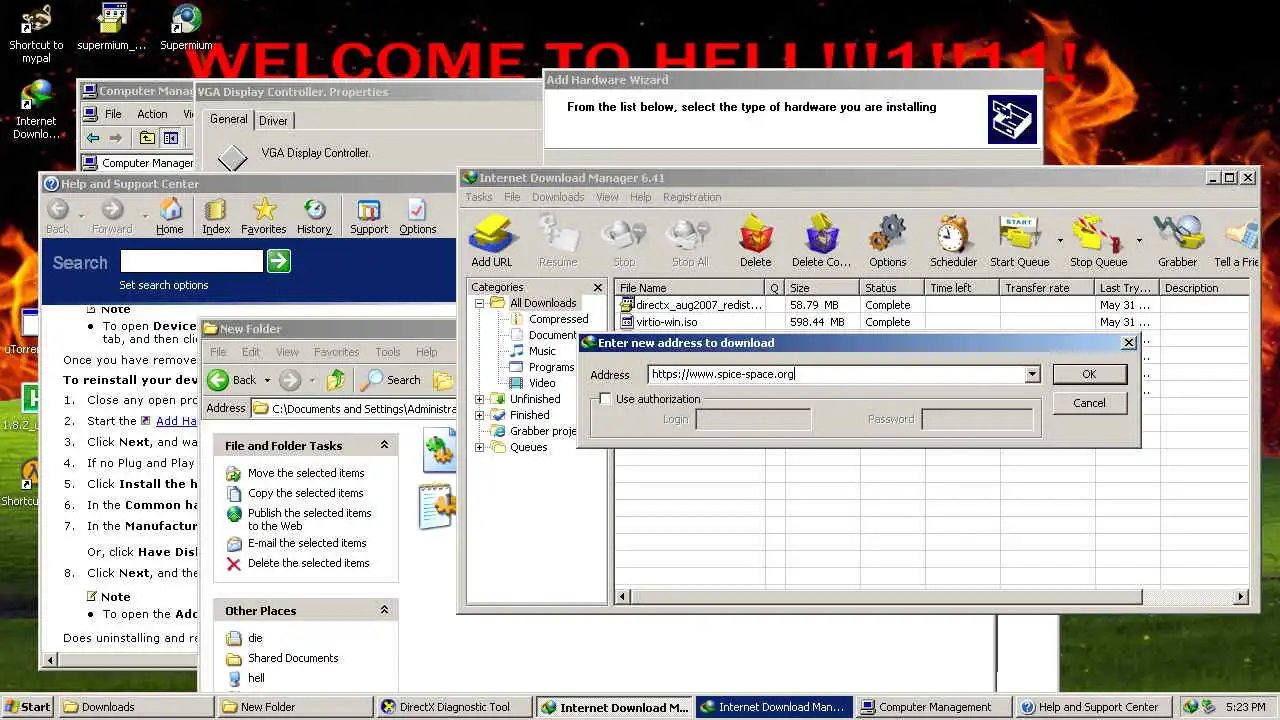Click Back arrow in New Folder window
Viewport: 1280px width, 720px height.
232,380
